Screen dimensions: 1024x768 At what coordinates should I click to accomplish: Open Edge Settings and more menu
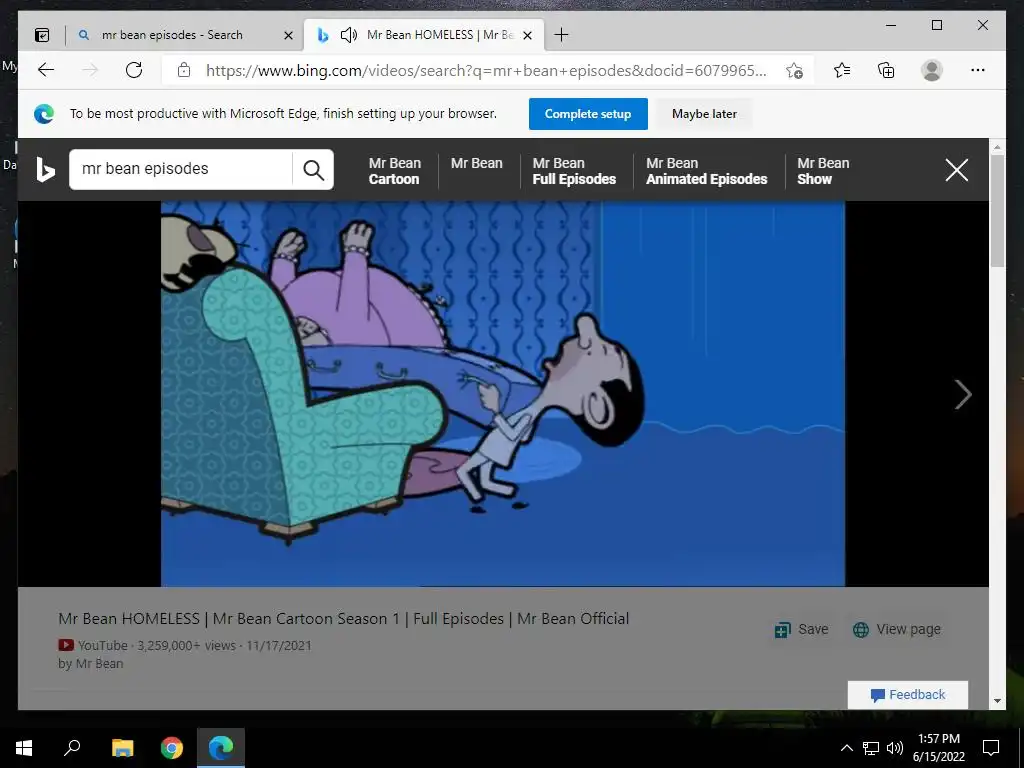click(978, 70)
